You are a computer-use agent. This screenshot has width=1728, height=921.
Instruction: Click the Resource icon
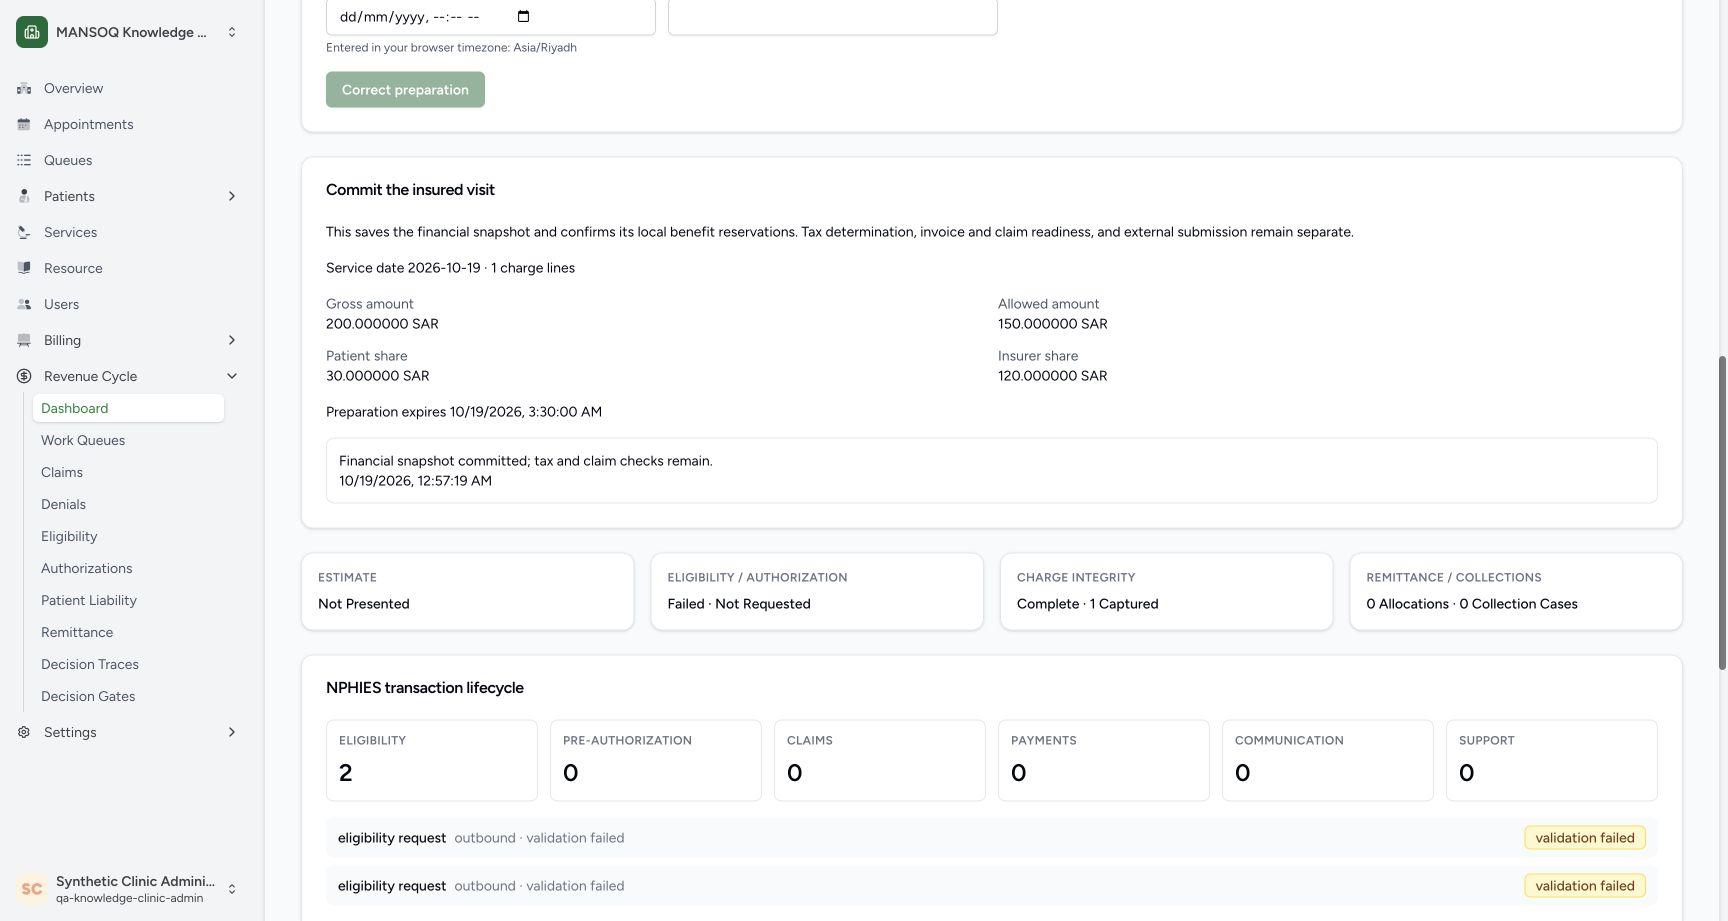tap(24, 268)
